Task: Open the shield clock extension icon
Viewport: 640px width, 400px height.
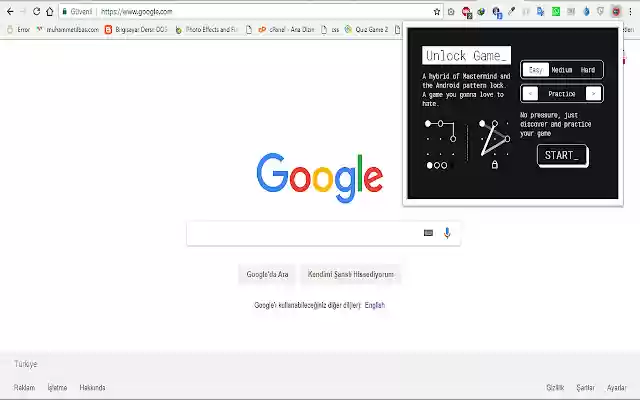Action: [x=600, y=12]
